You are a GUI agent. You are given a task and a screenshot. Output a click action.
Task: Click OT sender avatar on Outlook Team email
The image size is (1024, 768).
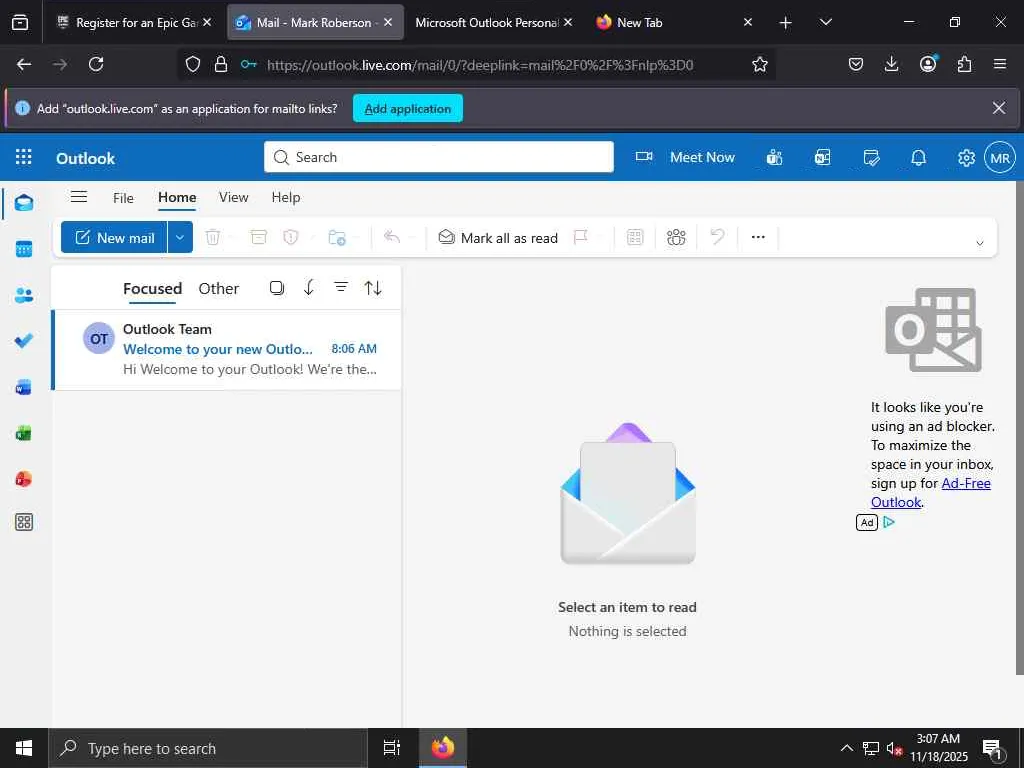pyautogui.click(x=99, y=338)
